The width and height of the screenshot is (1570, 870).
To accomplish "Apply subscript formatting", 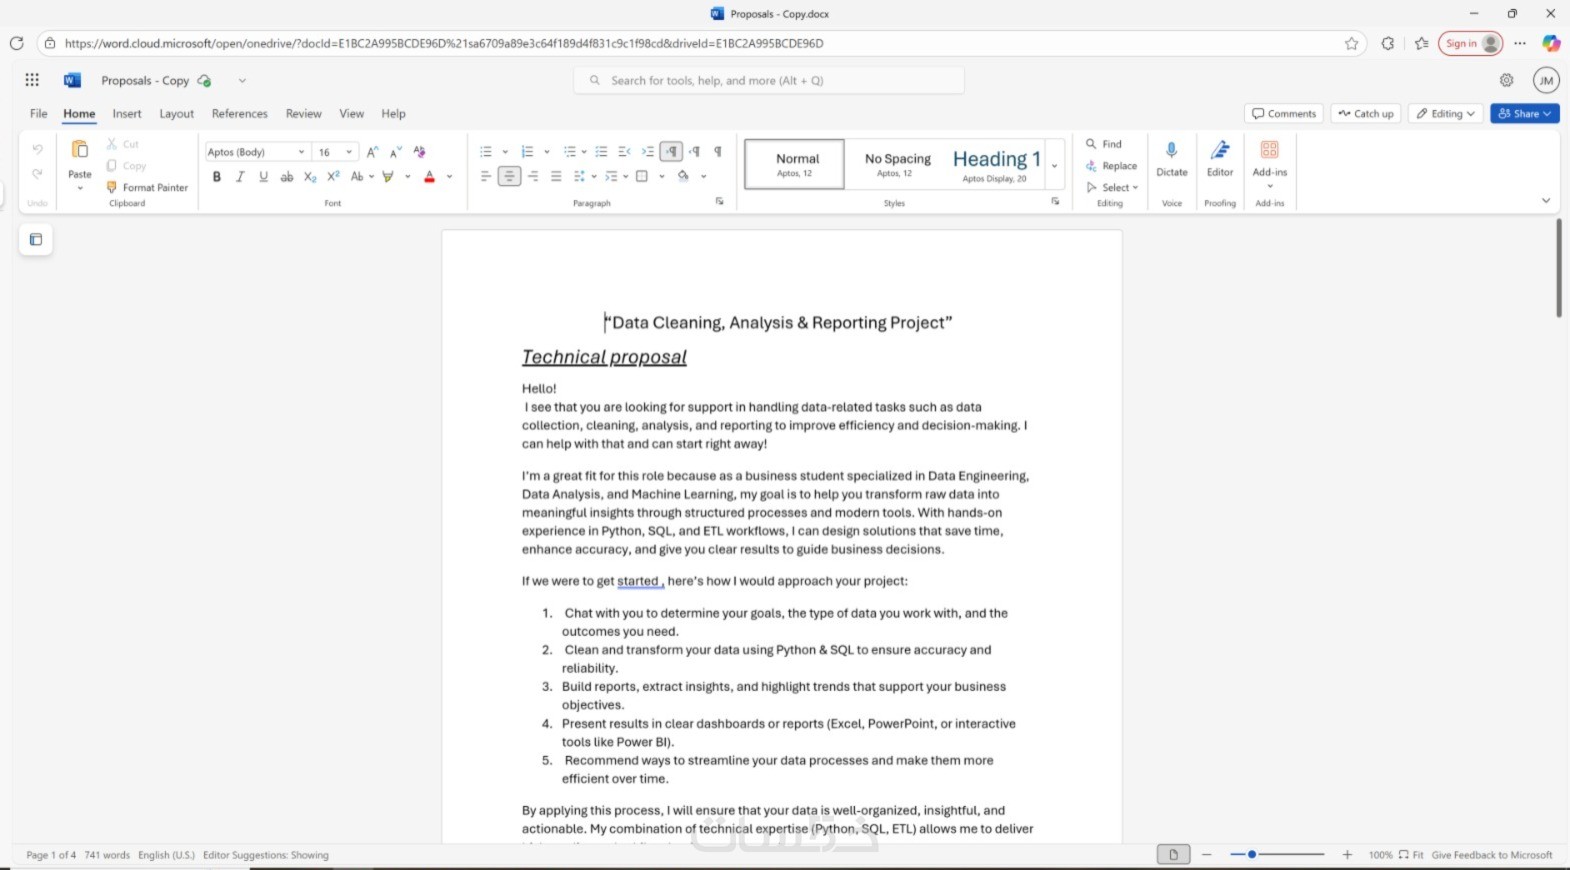I will coord(310,177).
